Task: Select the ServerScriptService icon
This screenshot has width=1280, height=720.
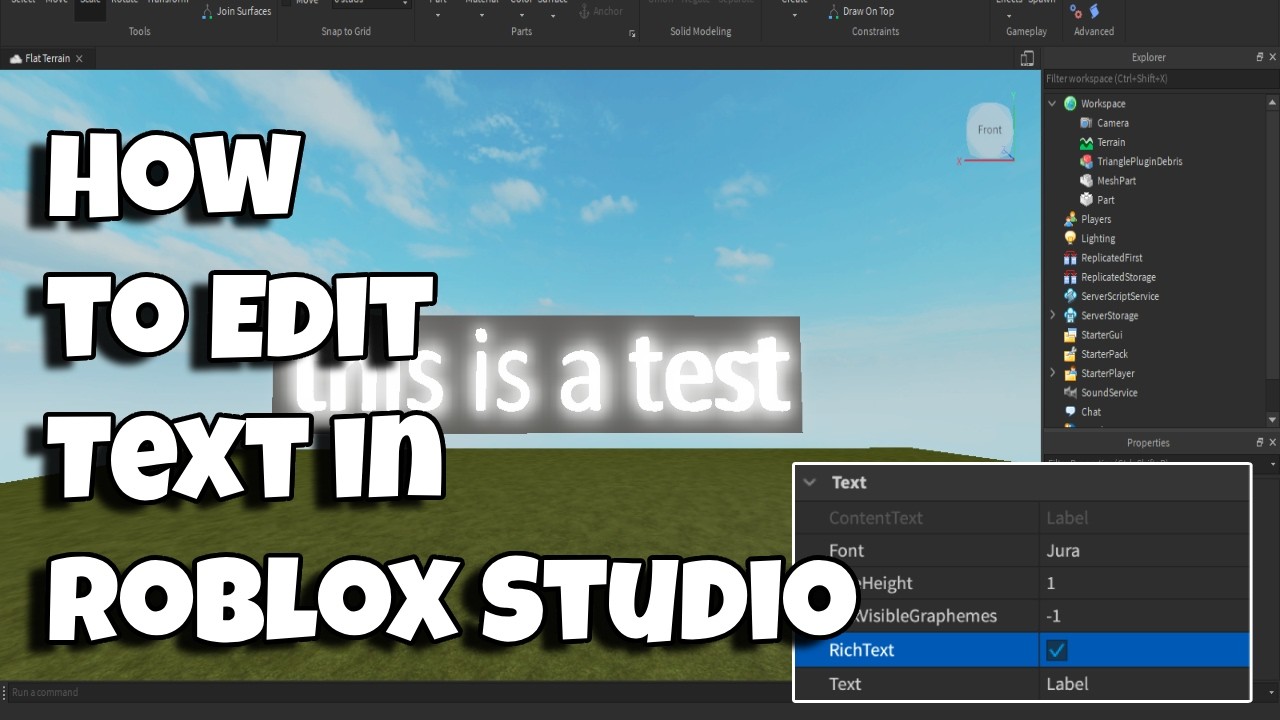Action: [1070, 296]
